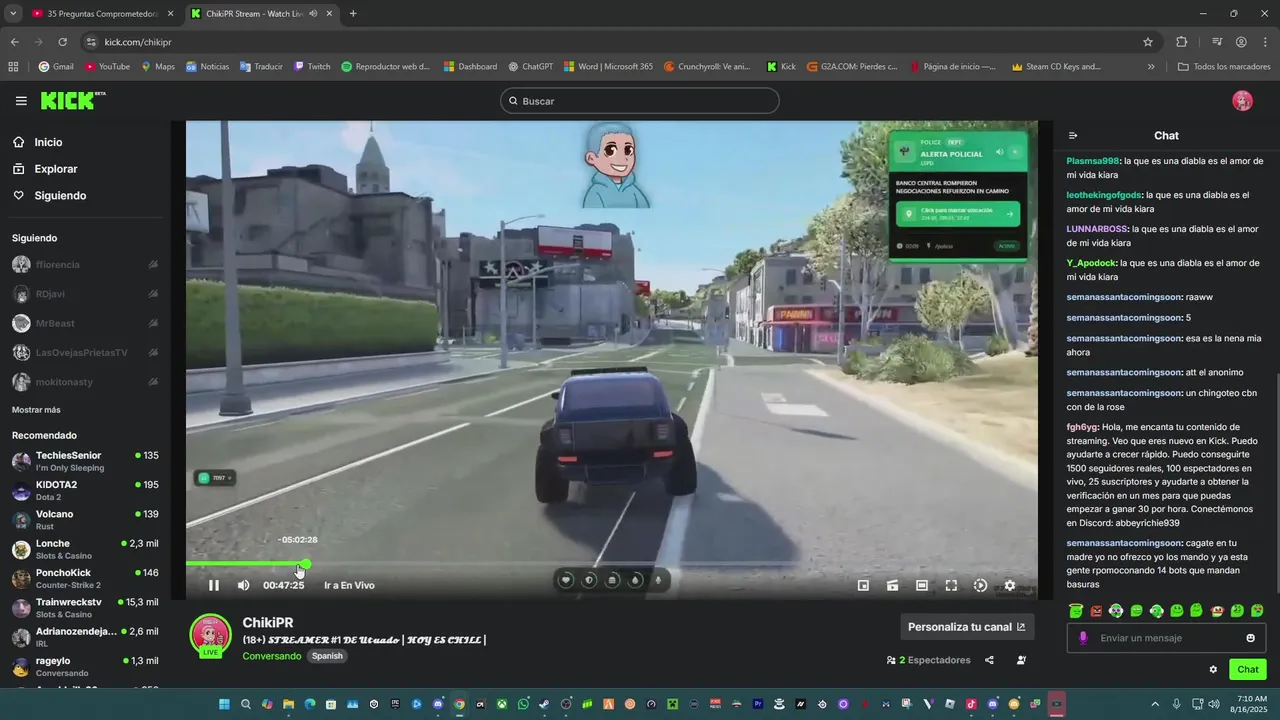1280x720 pixels.
Task: Open the emoji picker in message box
Action: tap(1250, 638)
